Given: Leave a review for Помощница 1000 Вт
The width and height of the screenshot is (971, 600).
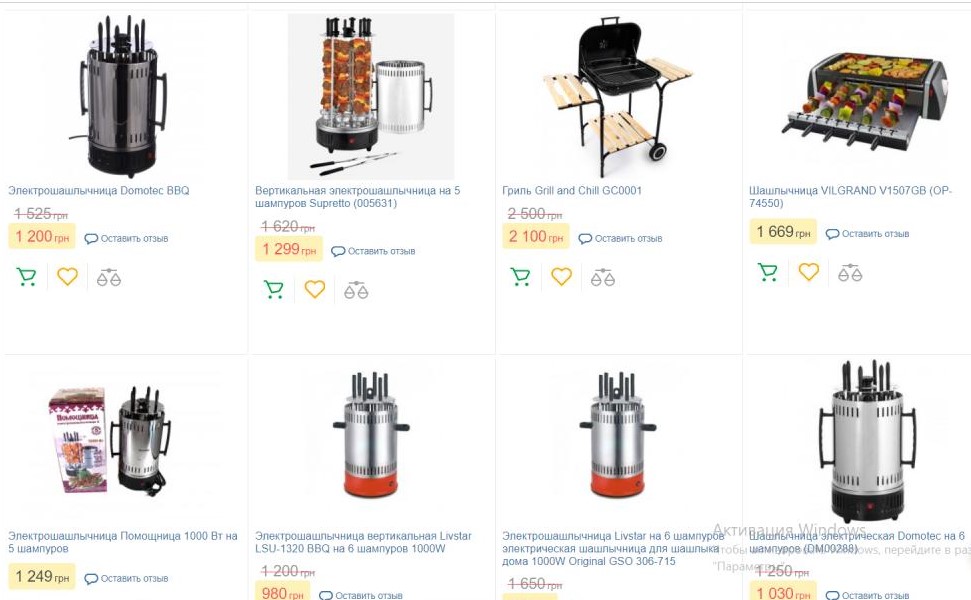Looking at the screenshot, I should pos(128,578).
